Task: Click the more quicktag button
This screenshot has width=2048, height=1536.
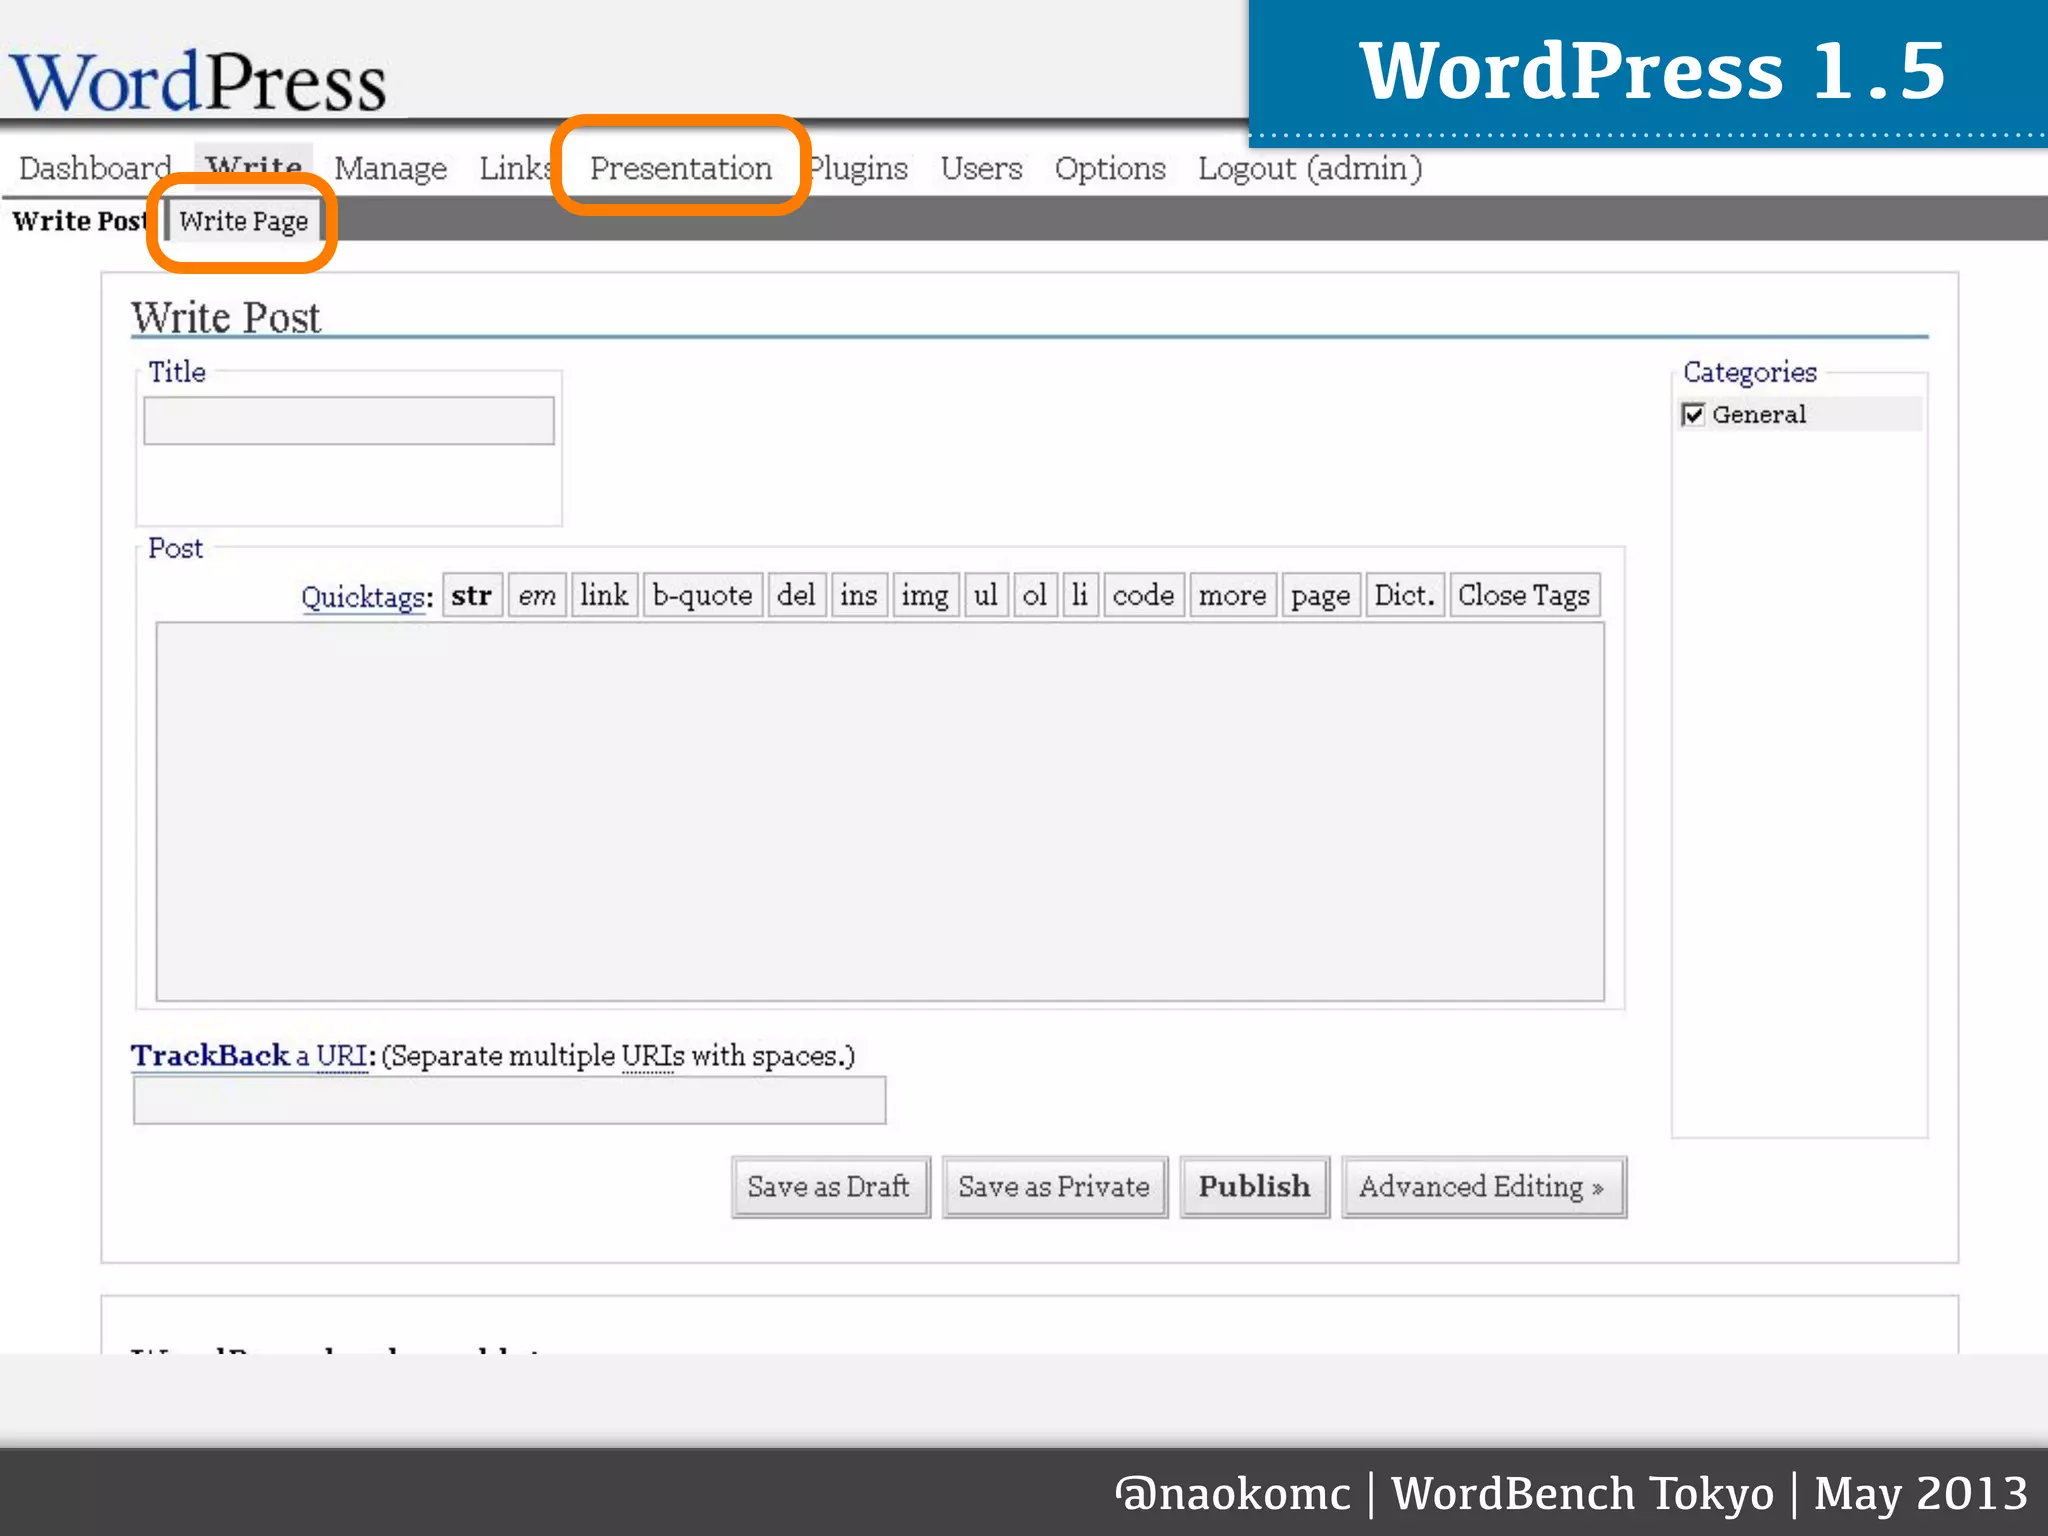Action: coord(1232,596)
